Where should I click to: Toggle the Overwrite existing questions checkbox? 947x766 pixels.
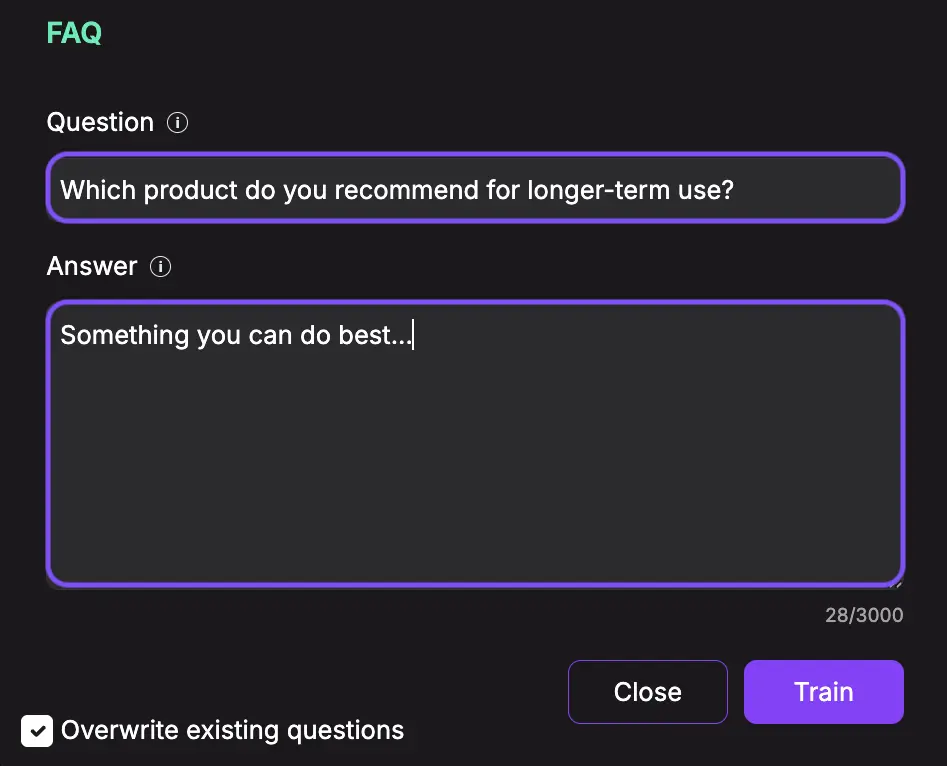(37, 731)
